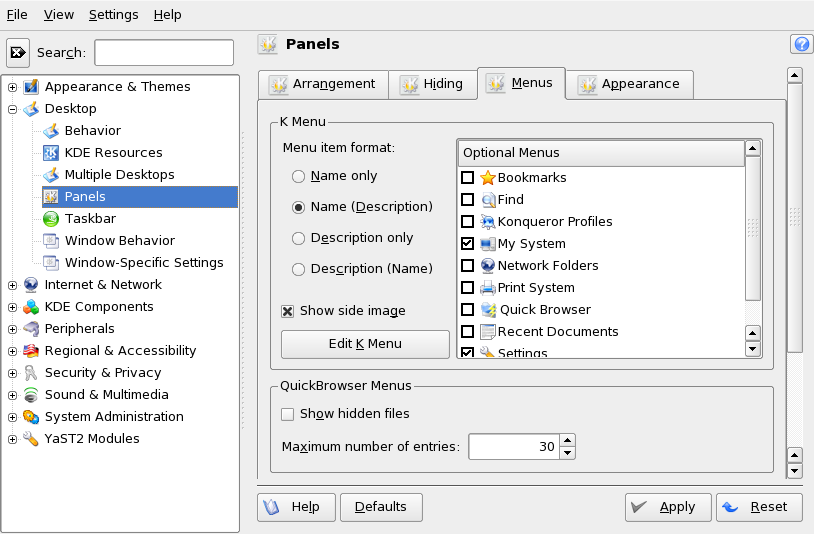The width and height of the screenshot is (814, 534).
Task: Click the Sound & Multimedia icon
Action: click(x=31, y=394)
